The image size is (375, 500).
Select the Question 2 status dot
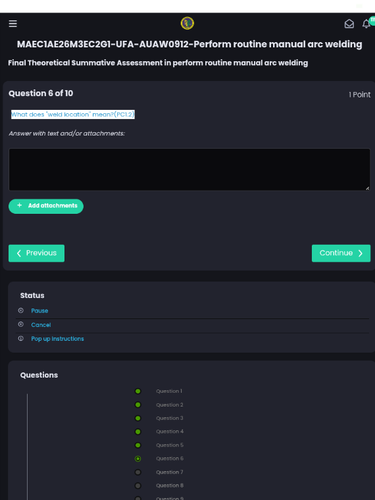click(x=138, y=405)
